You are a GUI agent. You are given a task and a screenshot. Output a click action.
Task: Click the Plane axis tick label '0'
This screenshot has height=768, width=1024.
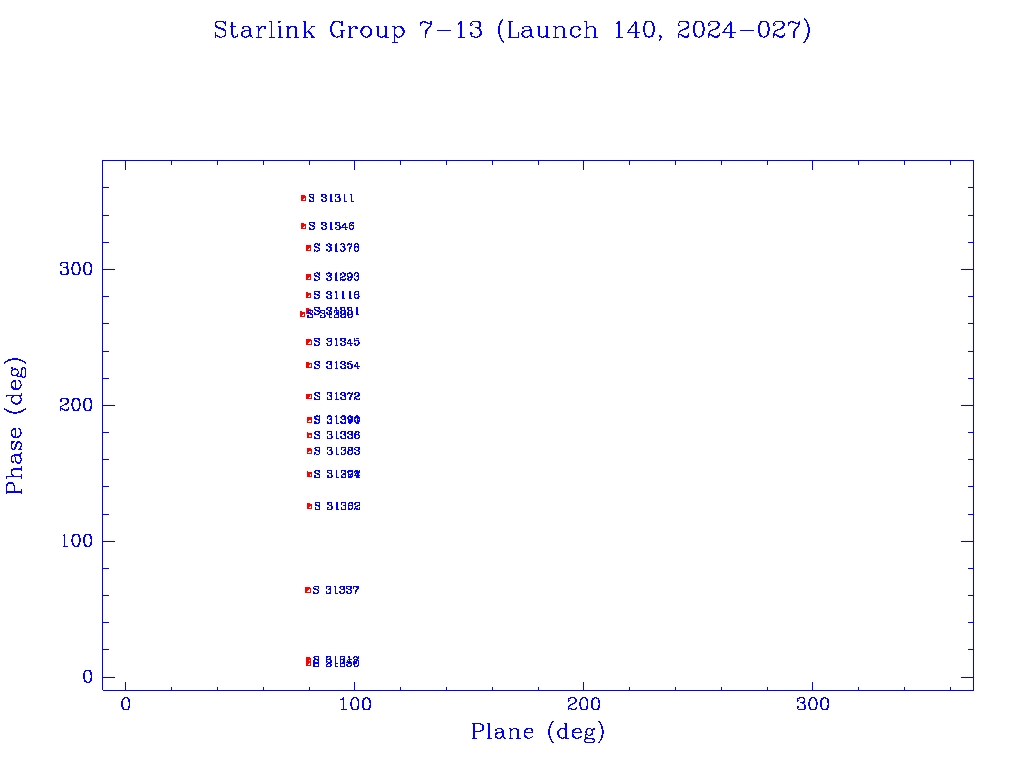click(x=125, y=704)
